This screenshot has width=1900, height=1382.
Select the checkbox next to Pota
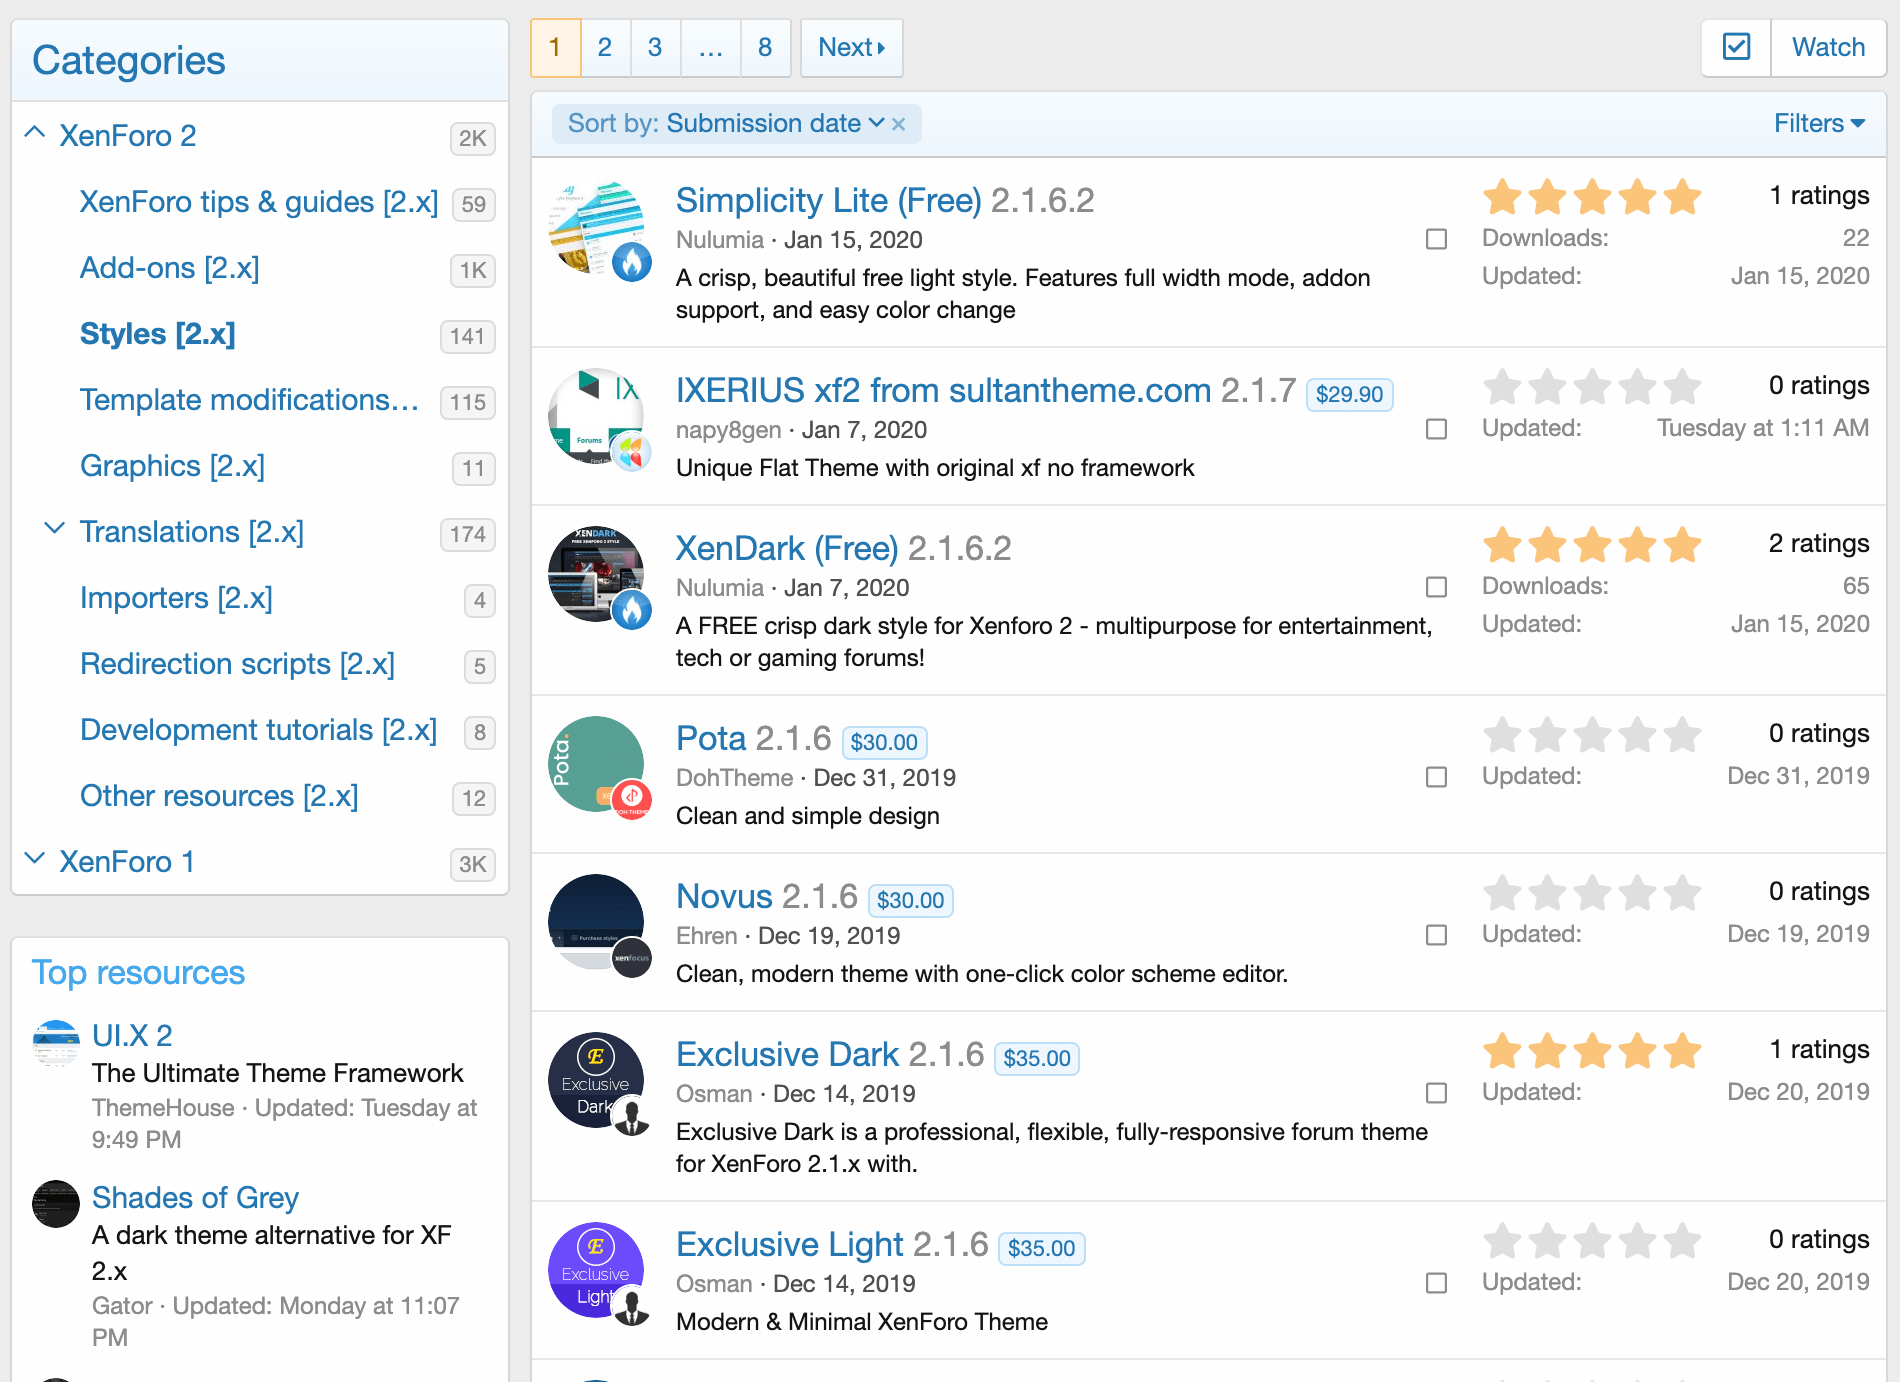1436,777
